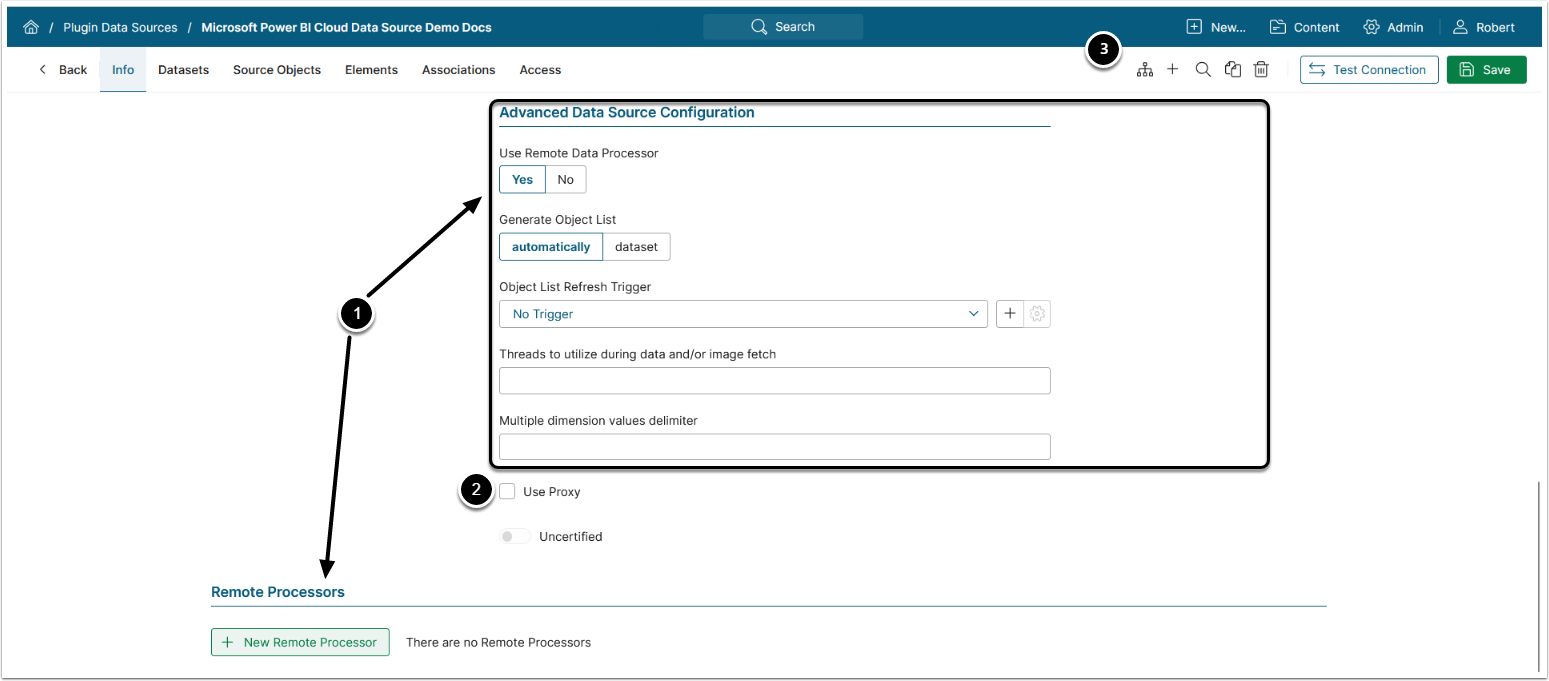Viewport: 1549px width, 681px height.
Task: Open the Robert user menu
Action: pyautogui.click(x=1484, y=27)
